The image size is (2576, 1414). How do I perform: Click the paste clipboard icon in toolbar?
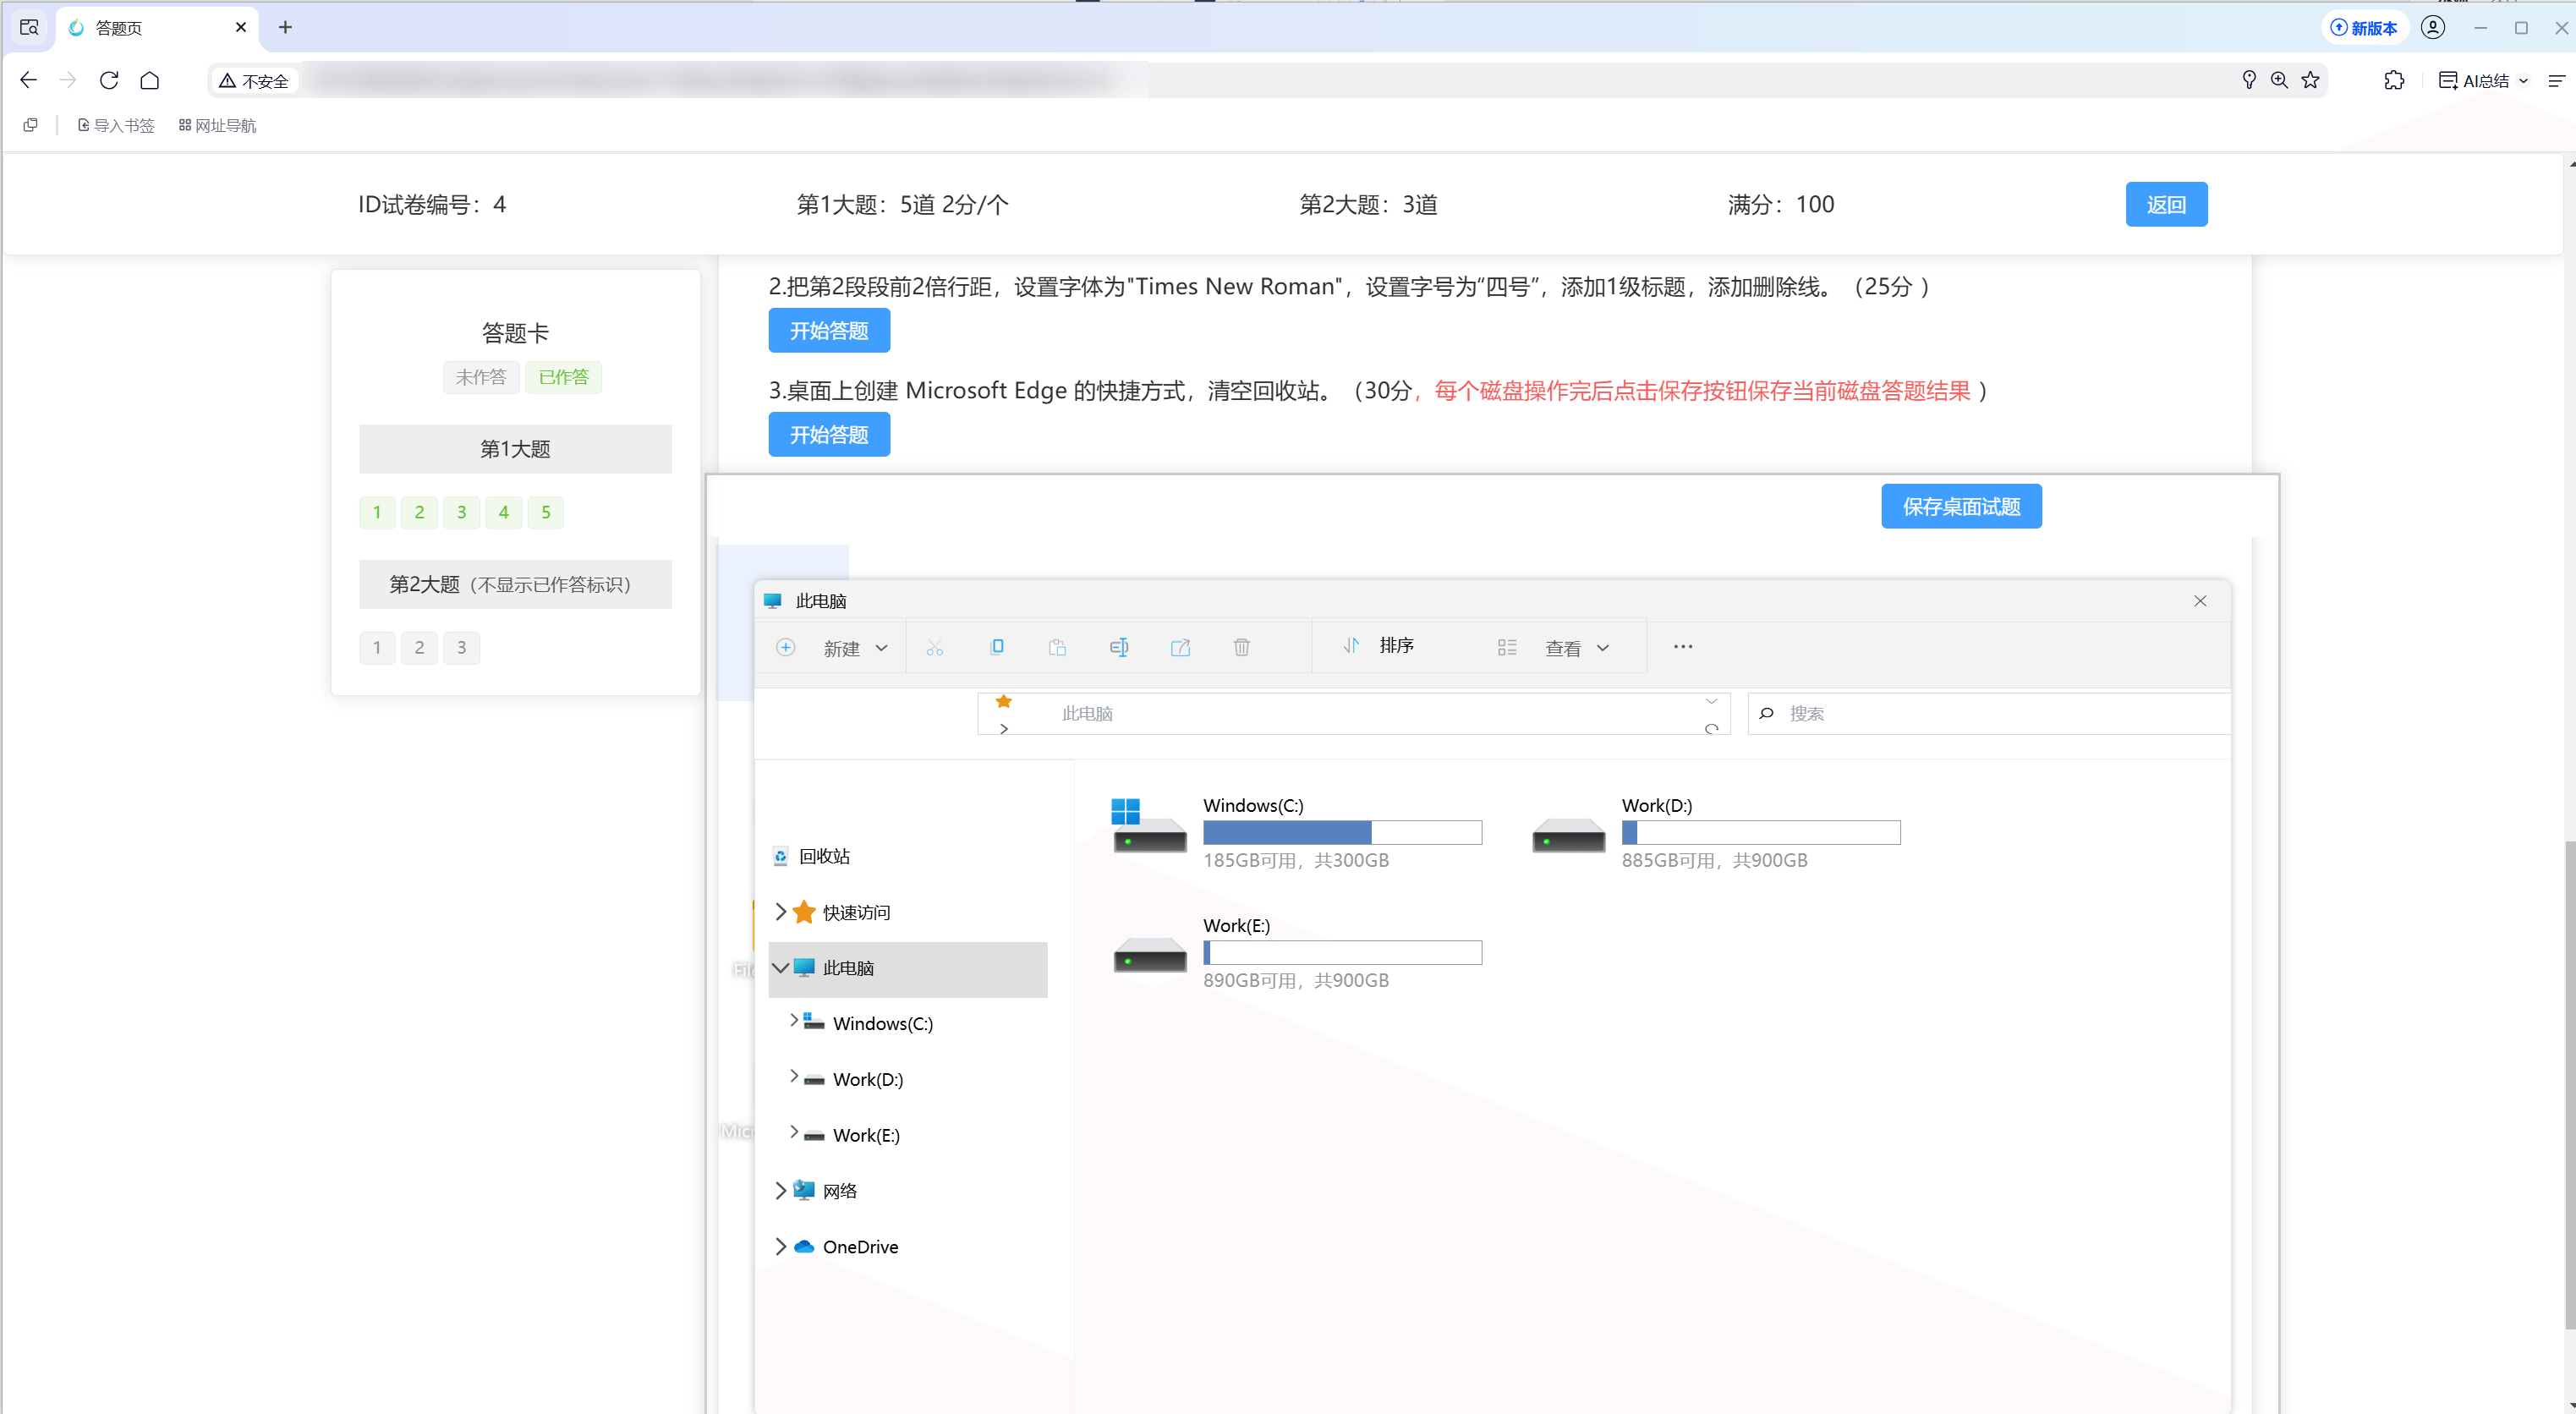[x=1057, y=648]
